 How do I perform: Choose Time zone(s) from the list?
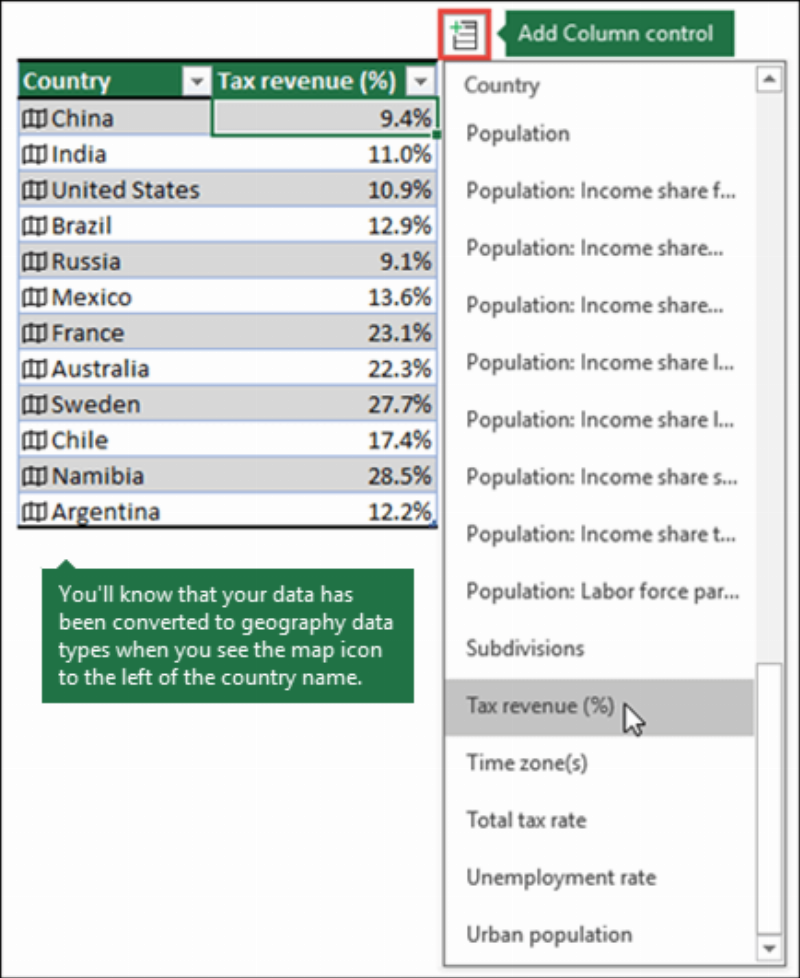tap(527, 763)
